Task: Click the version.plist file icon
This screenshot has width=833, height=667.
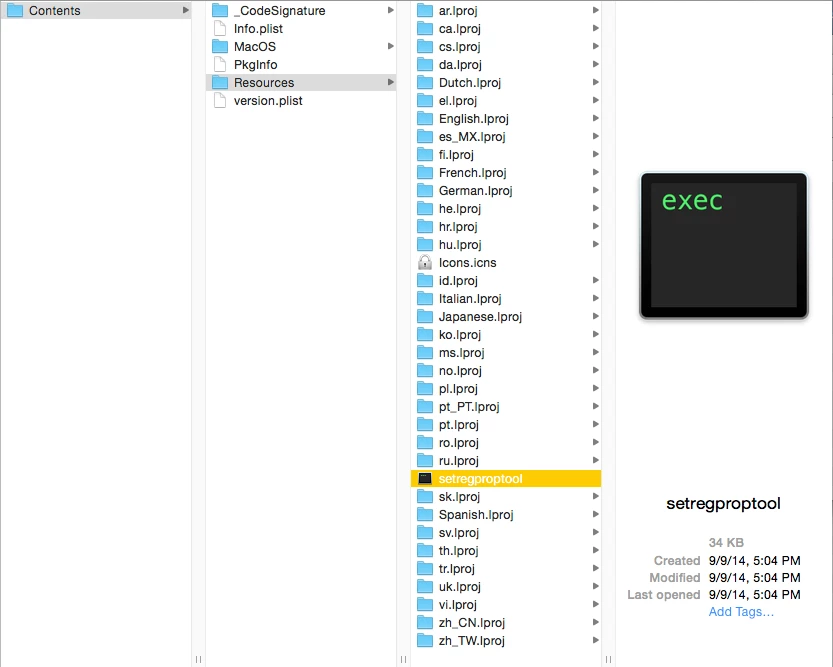Action: click(220, 101)
